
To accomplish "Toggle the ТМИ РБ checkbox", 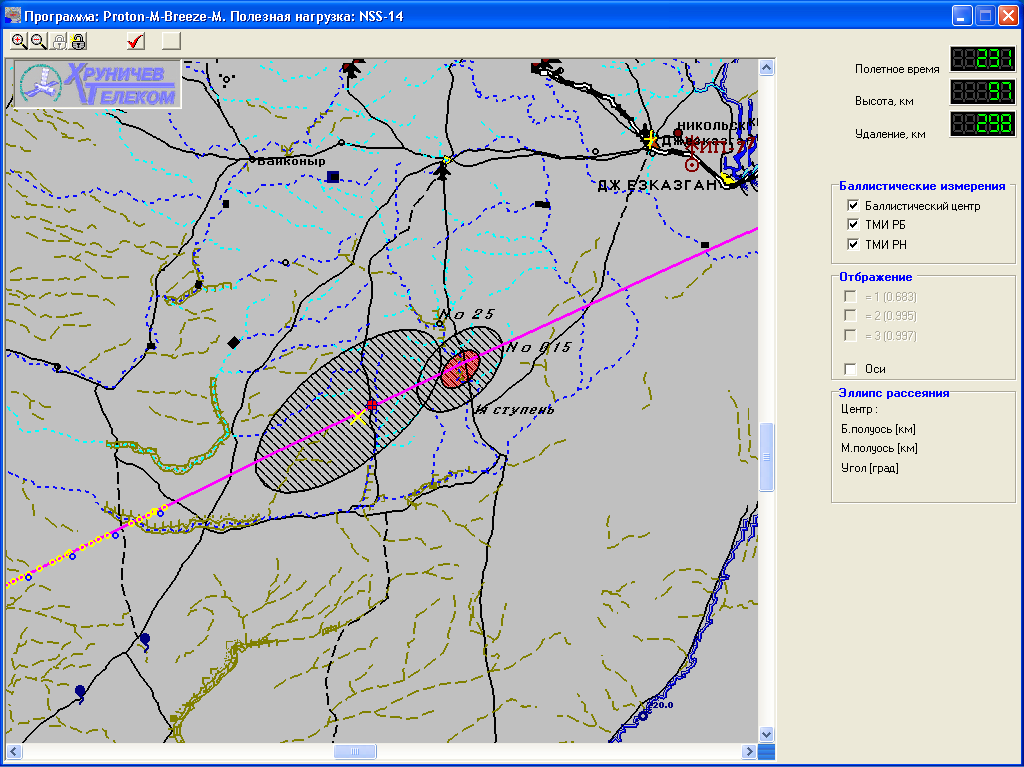I will (x=853, y=225).
